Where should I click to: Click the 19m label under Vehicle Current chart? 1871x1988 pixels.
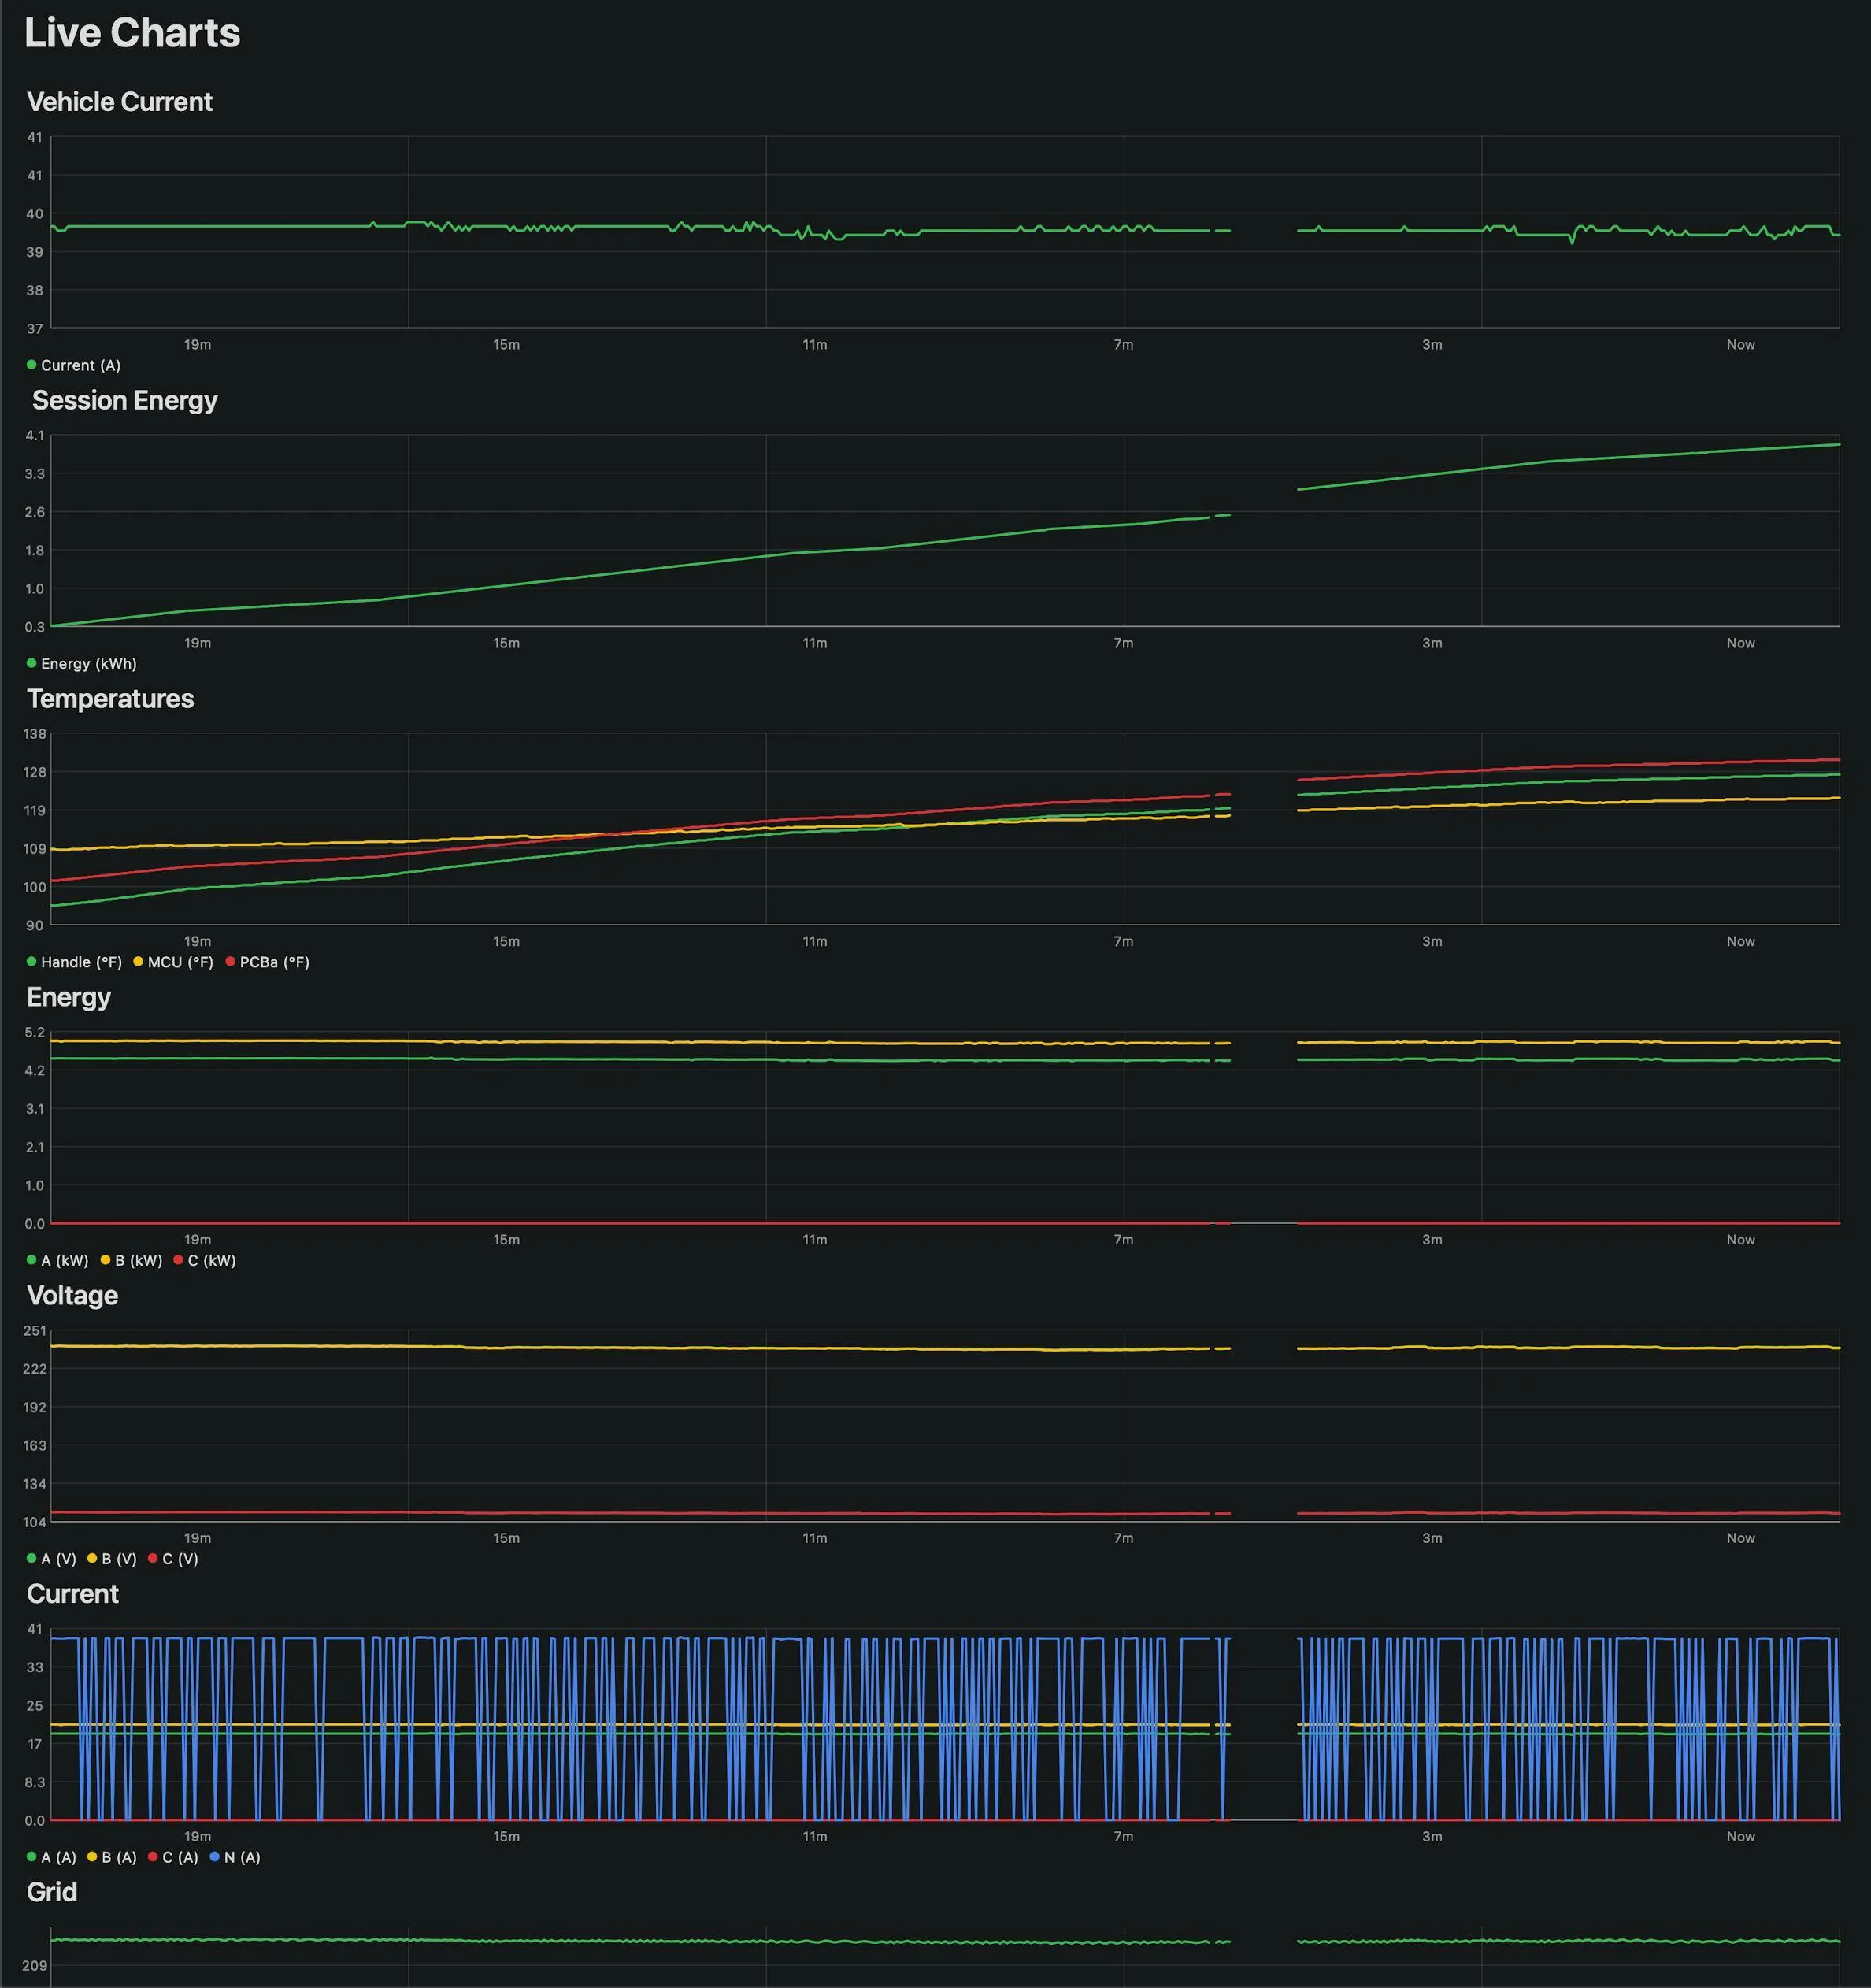(x=197, y=344)
